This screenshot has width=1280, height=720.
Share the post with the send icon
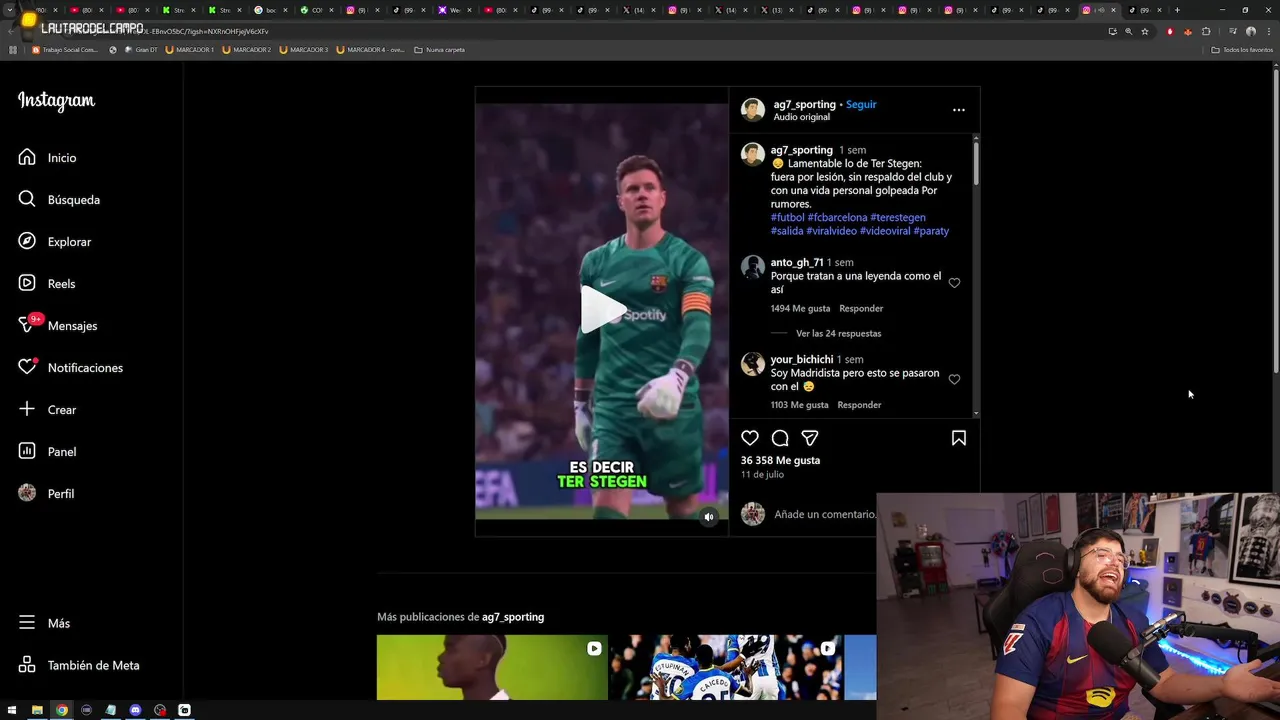(810, 438)
